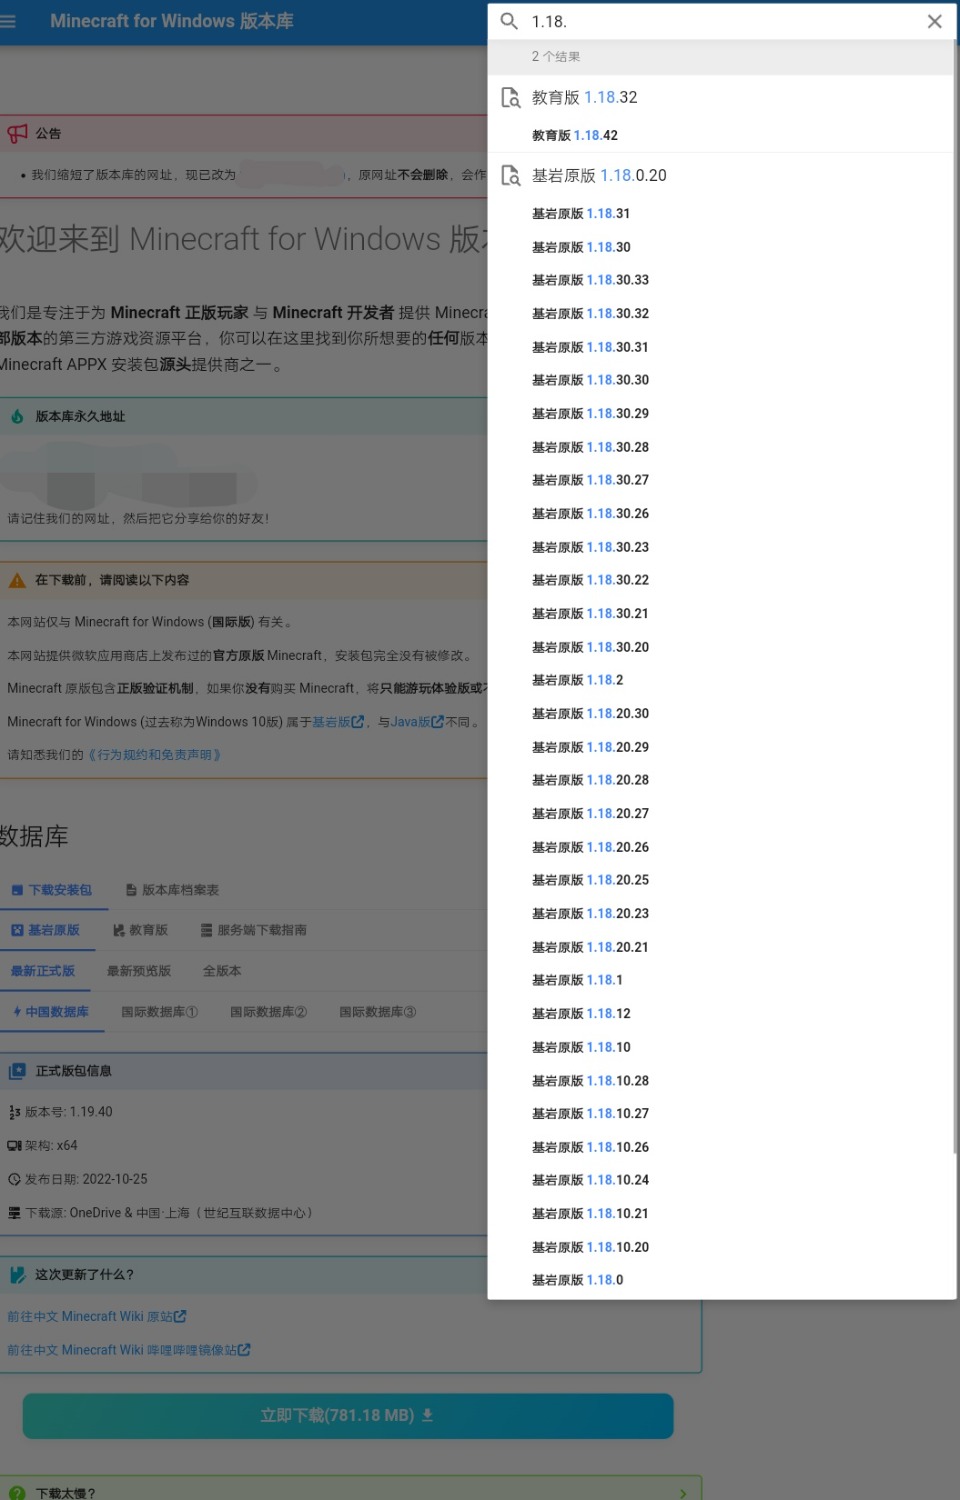
Task: Select the 全版本 tab
Action: tap(222, 971)
